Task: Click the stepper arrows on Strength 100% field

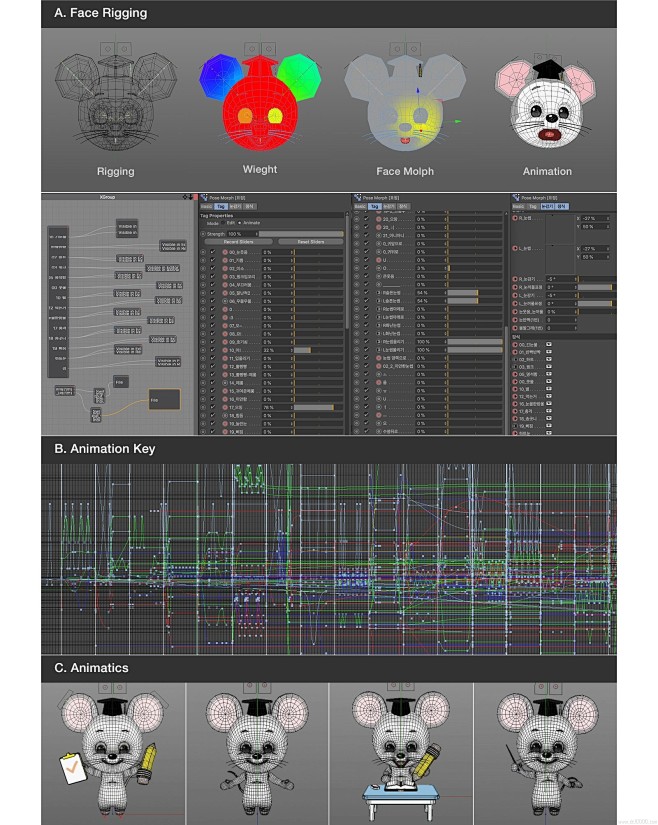Action: point(255,233)
